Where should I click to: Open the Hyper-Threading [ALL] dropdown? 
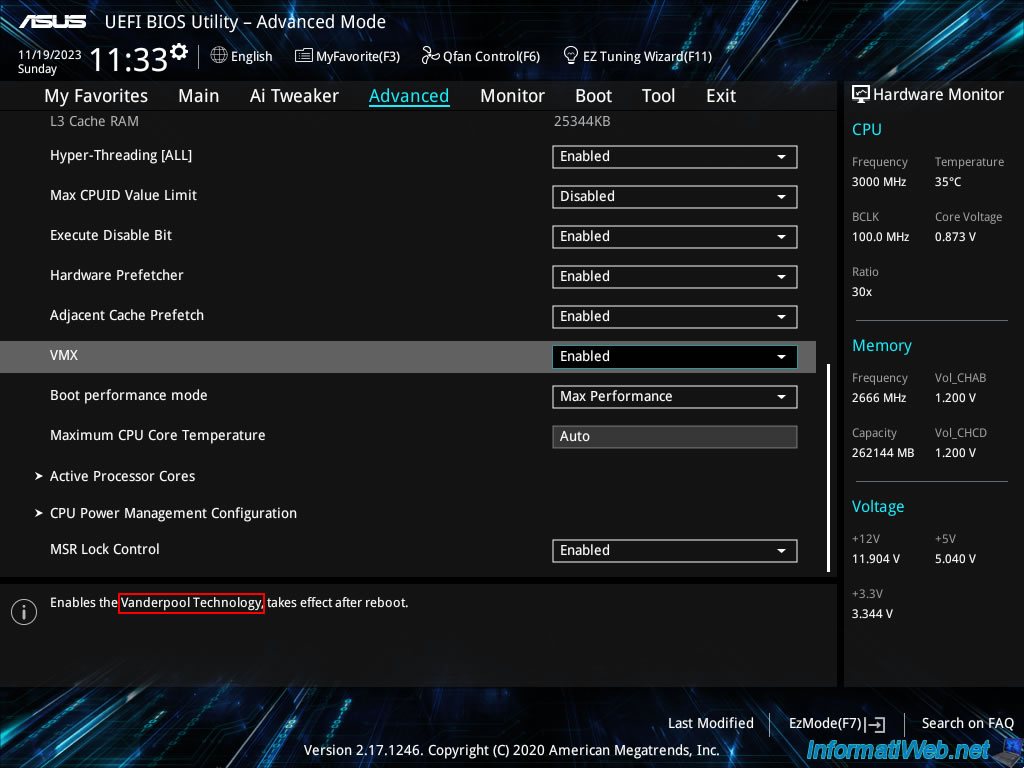click(674, 157)
